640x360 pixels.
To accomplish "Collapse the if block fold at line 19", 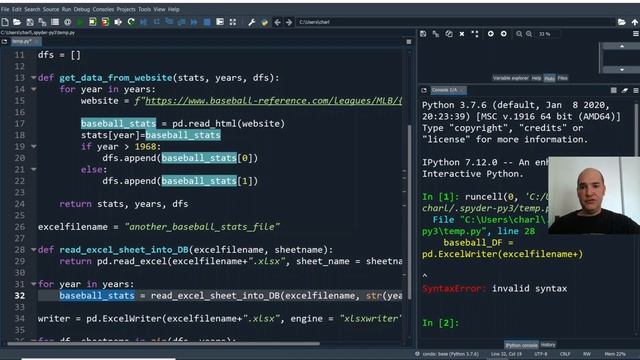I will tap(33, 146).
